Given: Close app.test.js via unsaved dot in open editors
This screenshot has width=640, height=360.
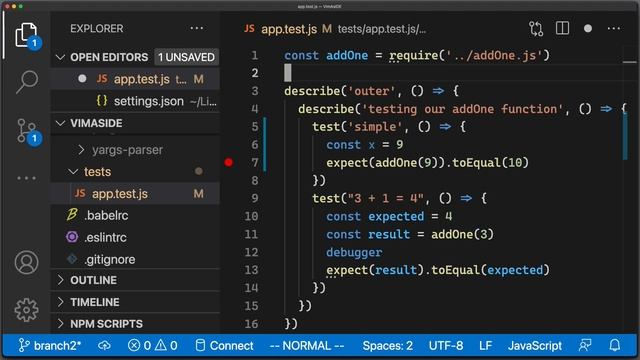Looking at the screenshot, I should pos(82,79).
